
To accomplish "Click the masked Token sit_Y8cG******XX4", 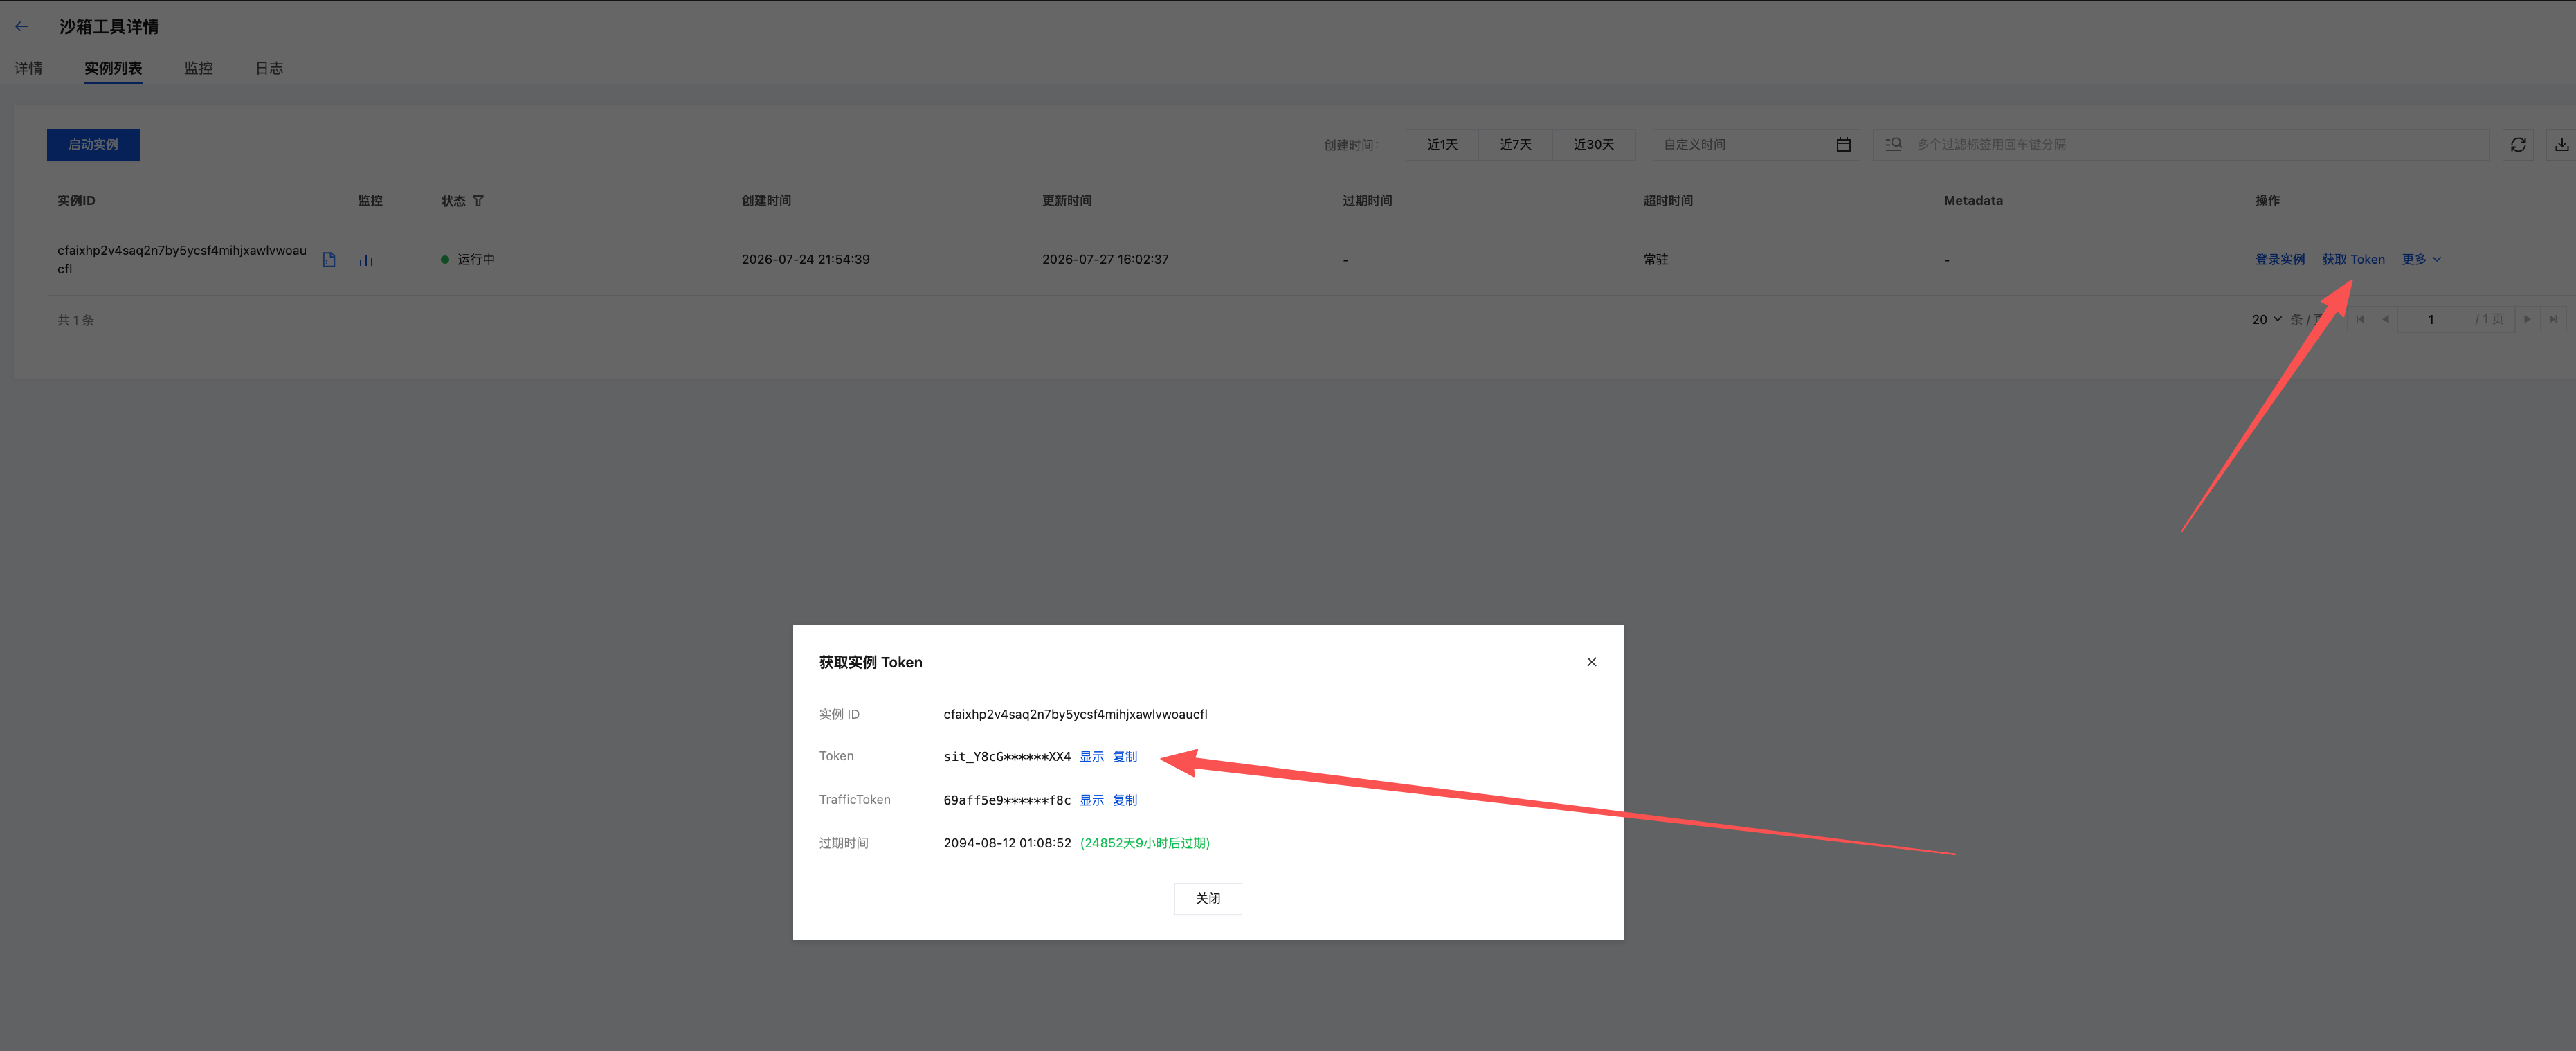I will 1007,757.
